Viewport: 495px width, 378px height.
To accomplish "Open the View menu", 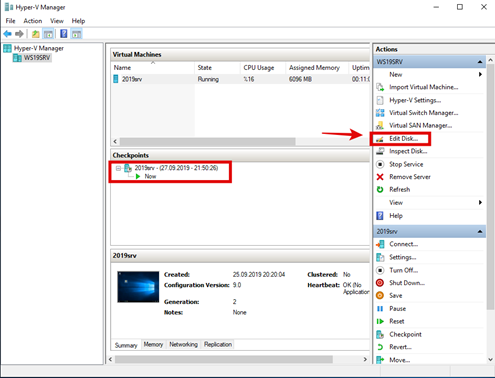I will click(57, 21).
